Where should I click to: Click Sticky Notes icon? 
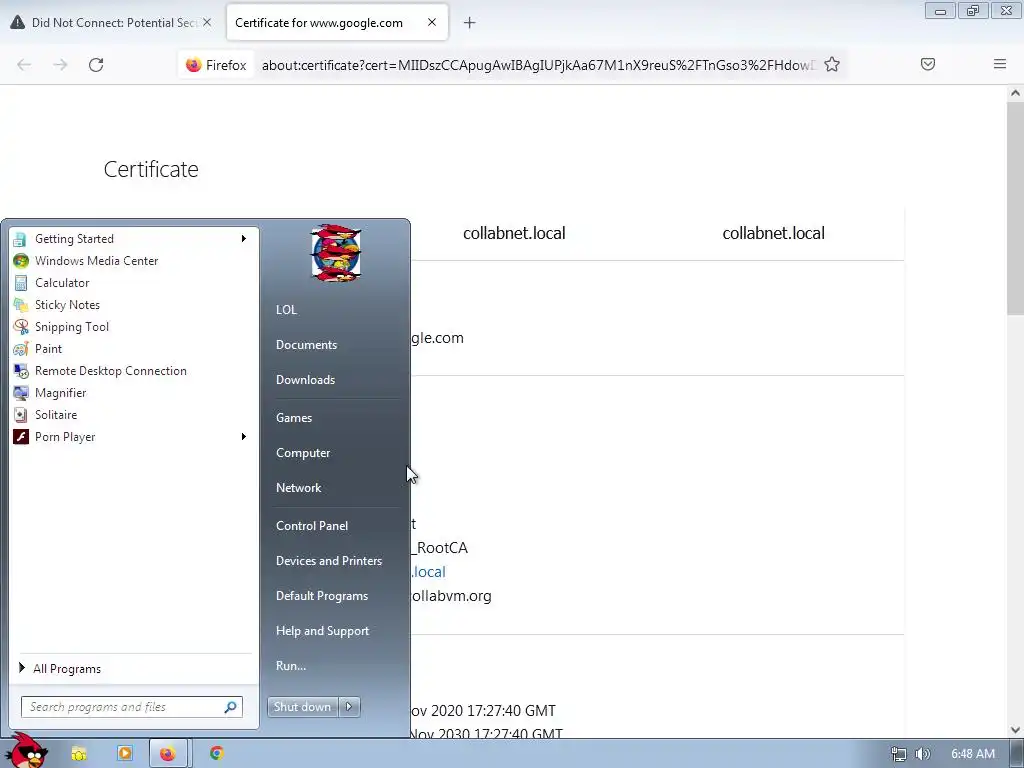point(21,305)
